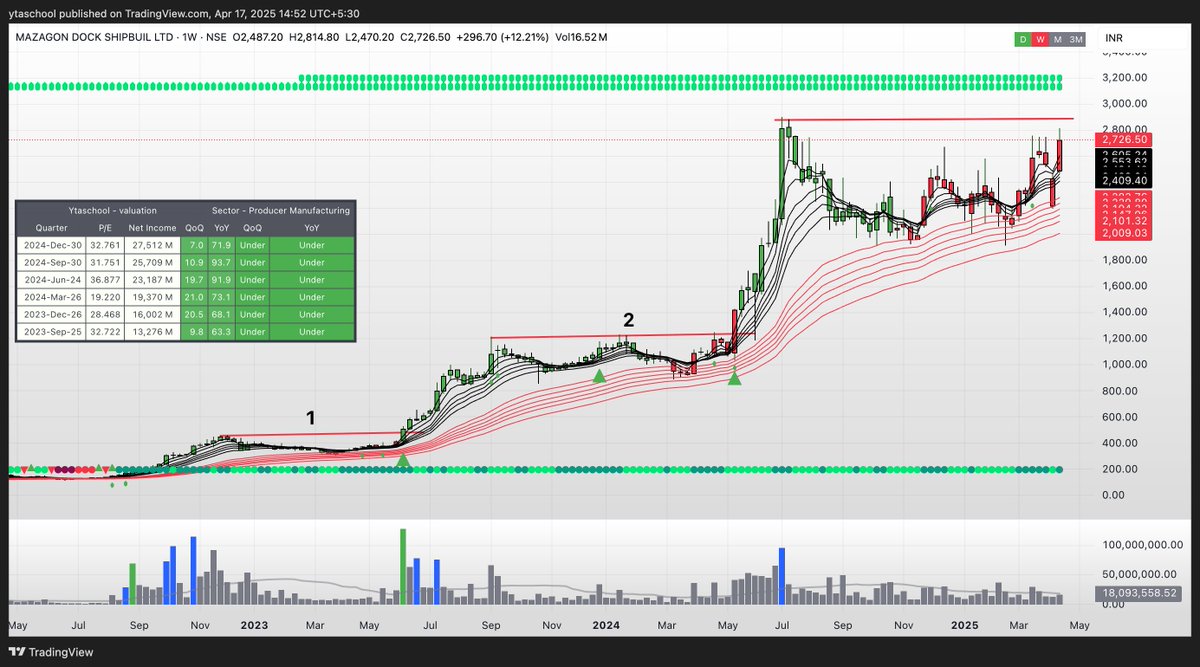This screenshot has width=1200, height=667.
Task: Click the 2023-Dec-26 quarter cell
Action: (51, 315)
